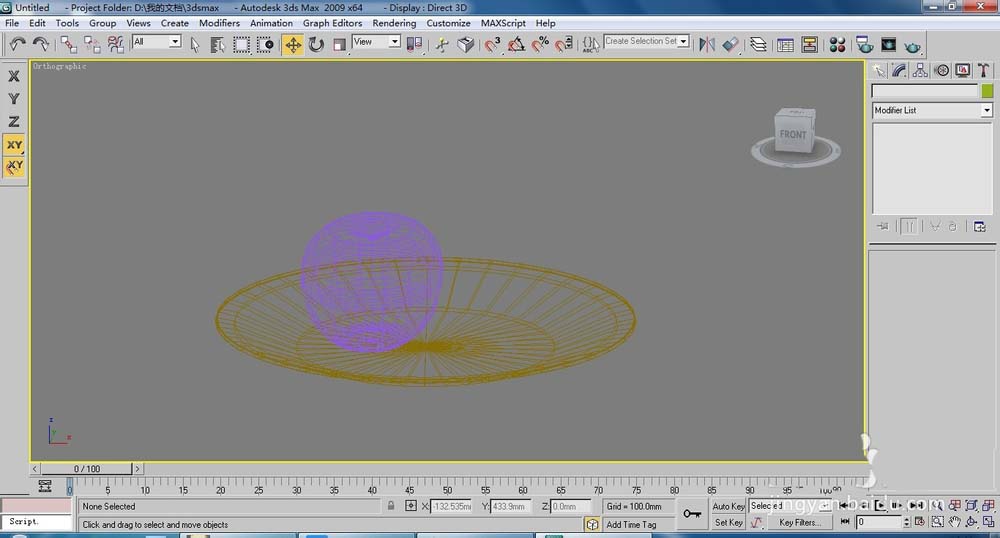Activate the Unlink Selection tool
1000x538 pixels.
pos(92,44)
